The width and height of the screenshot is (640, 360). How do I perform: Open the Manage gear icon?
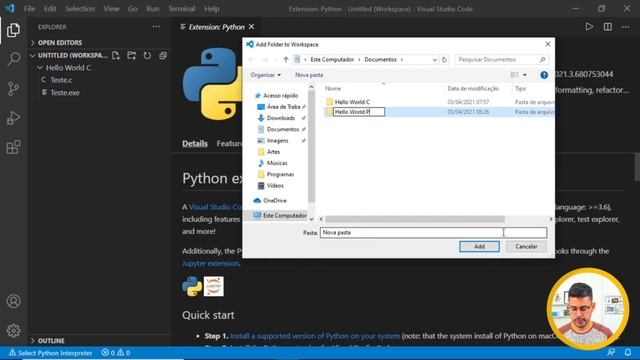(13, 330)
